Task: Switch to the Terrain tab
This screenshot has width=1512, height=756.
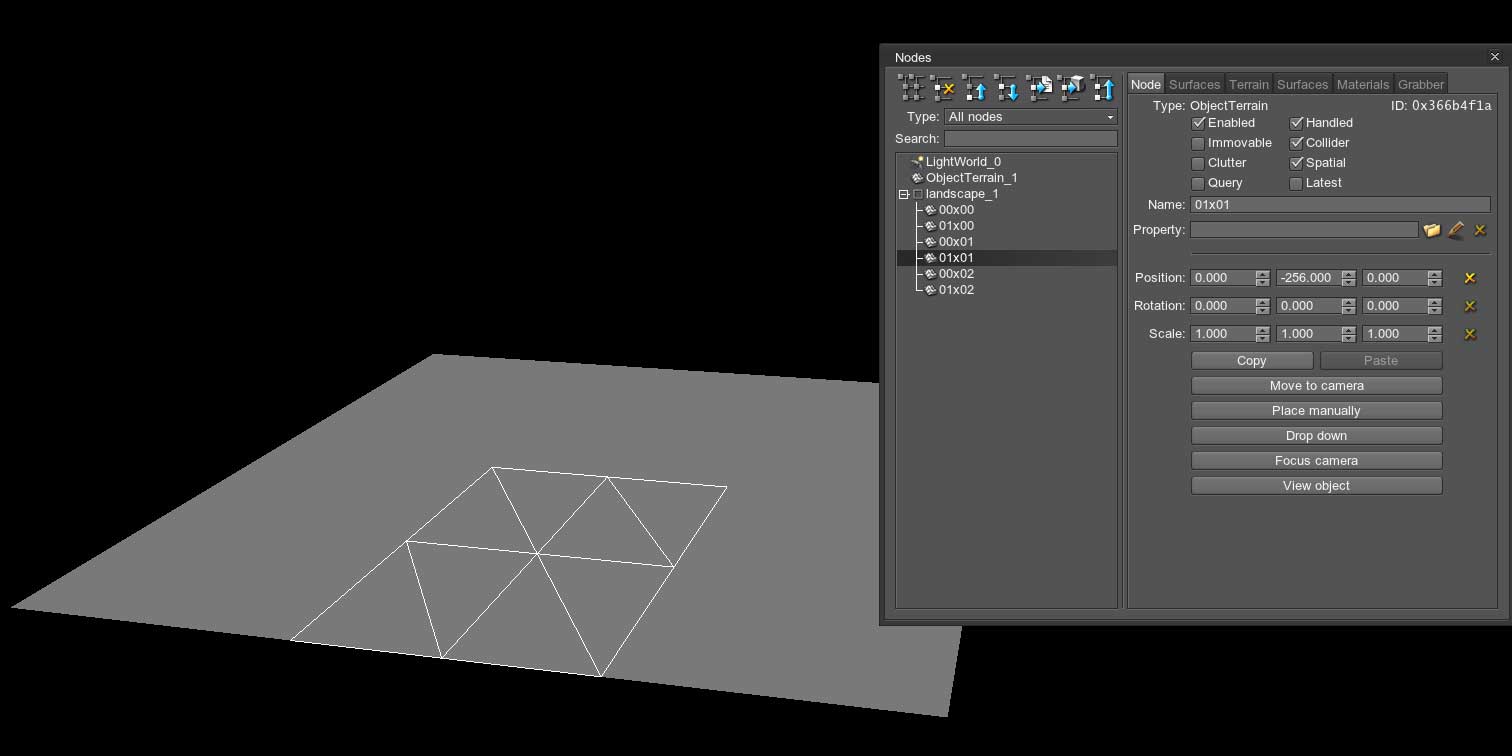Action: pyautogui.click(x=1248, y=85)
